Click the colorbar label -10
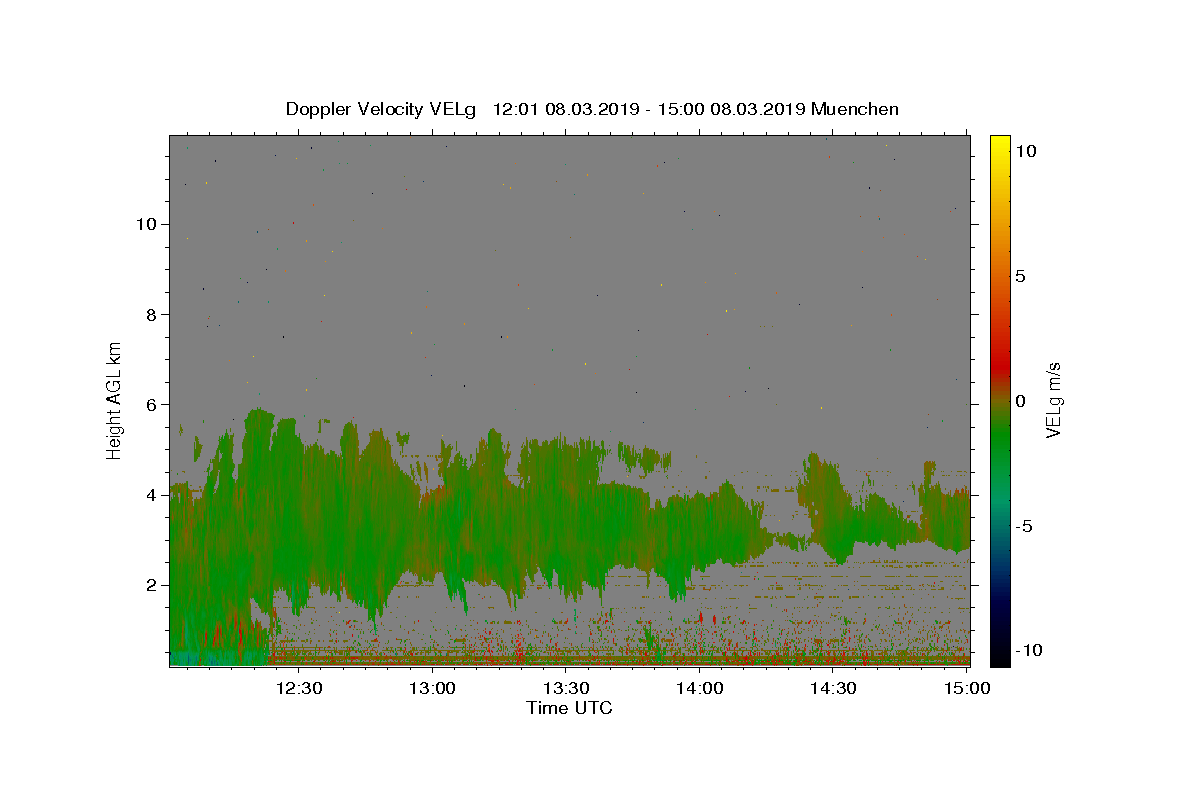Viewport: 1200px width, 800px height. (x=1028, y=651)
